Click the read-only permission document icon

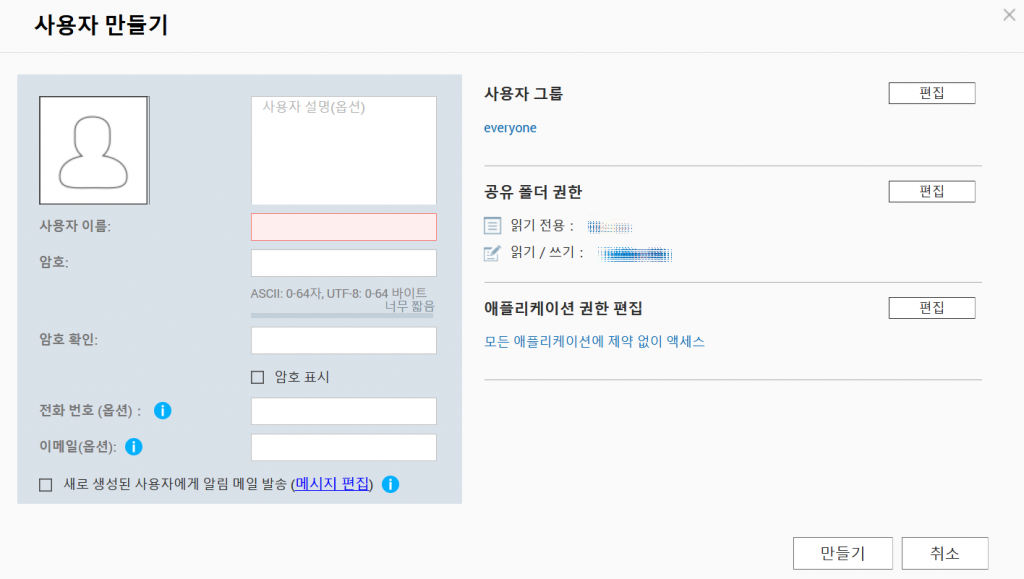[492, 226]
